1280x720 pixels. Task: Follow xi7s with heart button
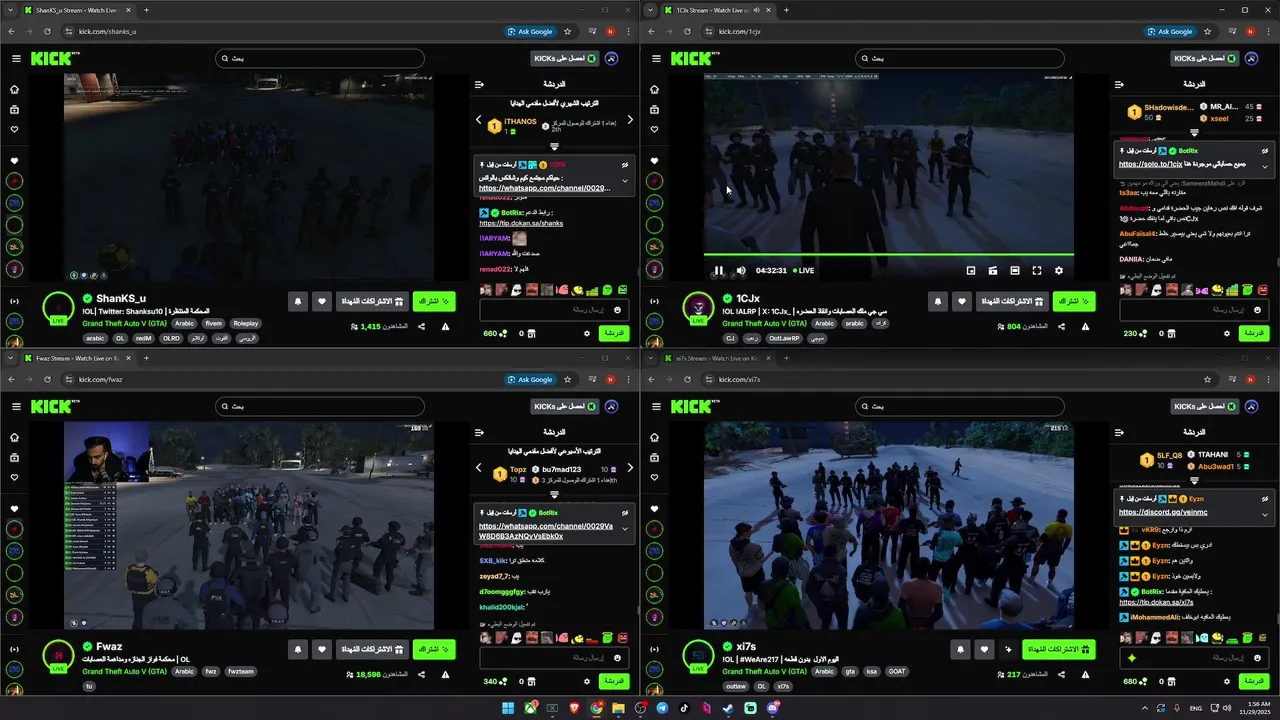click(984, 649)
